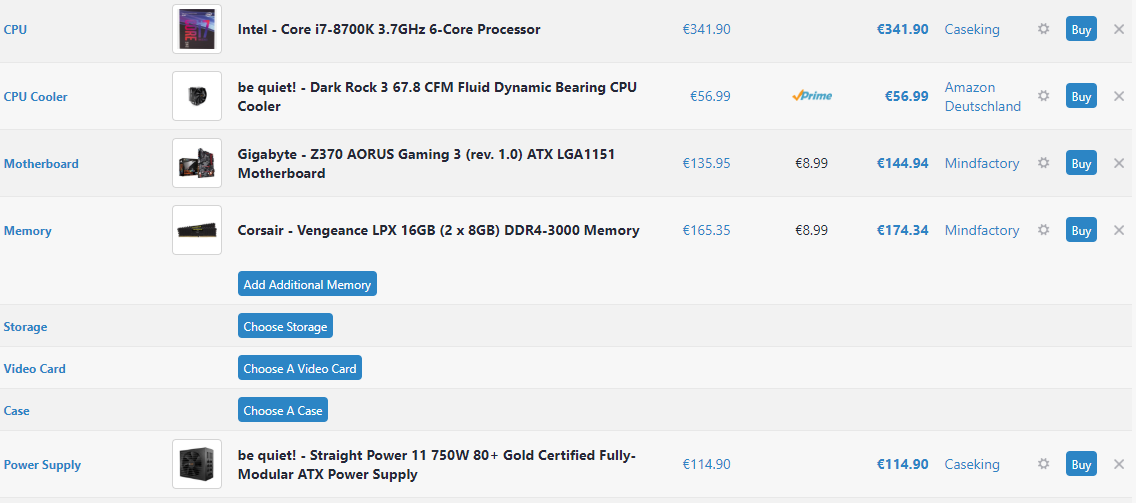Screen dimensions: 1136x503
Task: Buy the Intel Core i7-8700K from Caseking
Action: 1081,30
